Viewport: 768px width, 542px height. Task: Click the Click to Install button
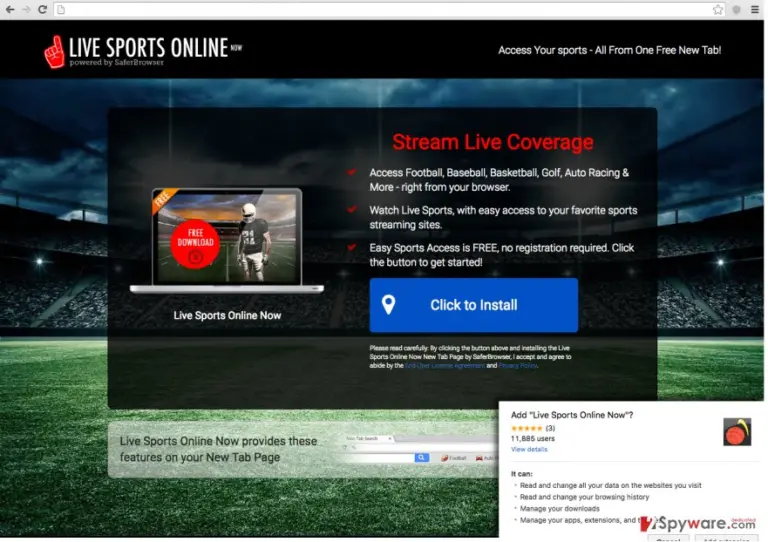[474, 305]
